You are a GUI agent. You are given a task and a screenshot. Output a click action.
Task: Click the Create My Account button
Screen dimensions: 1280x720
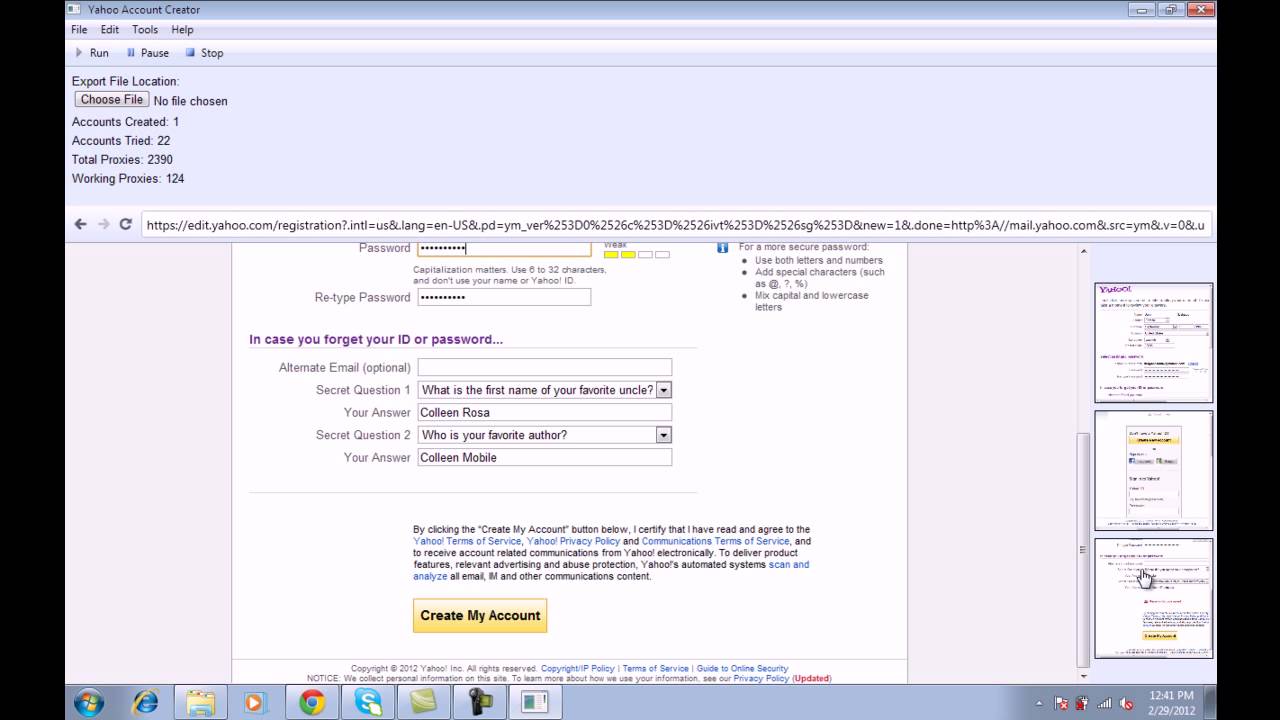pos(480,615)
